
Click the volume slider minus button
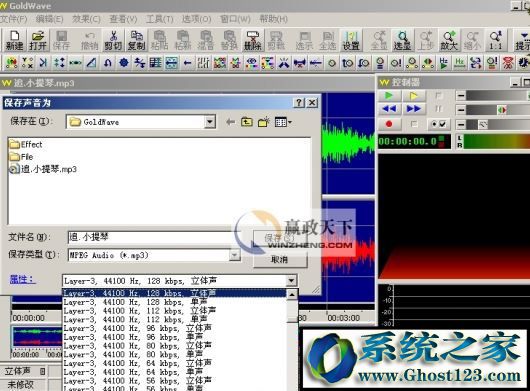(x=461, y=96)
